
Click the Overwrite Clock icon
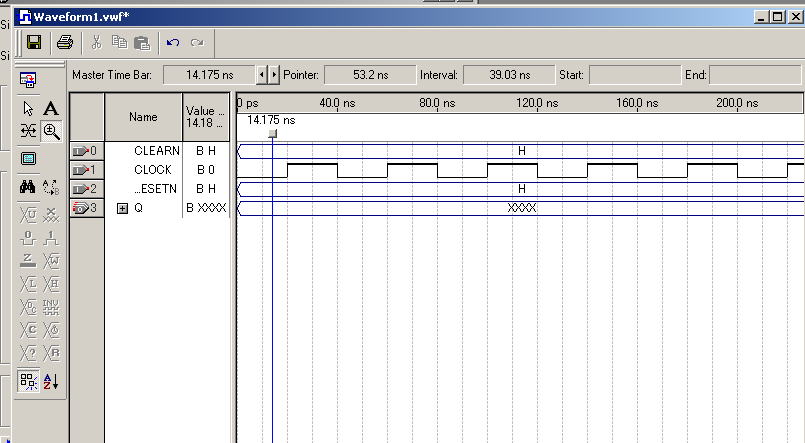point(50,330)
